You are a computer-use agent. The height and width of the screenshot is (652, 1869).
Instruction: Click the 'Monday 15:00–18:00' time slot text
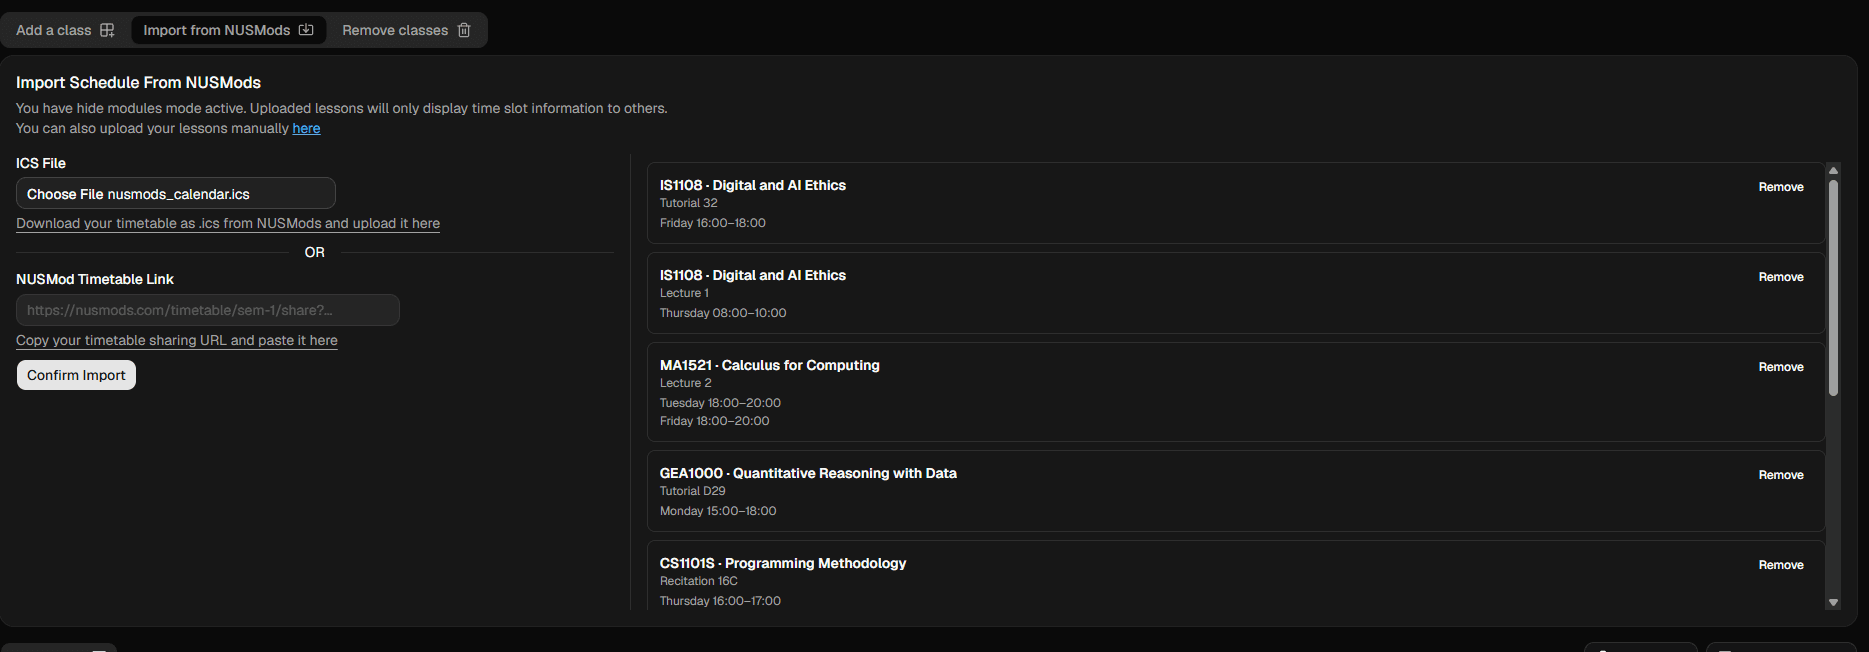click(x=718, y=511)
